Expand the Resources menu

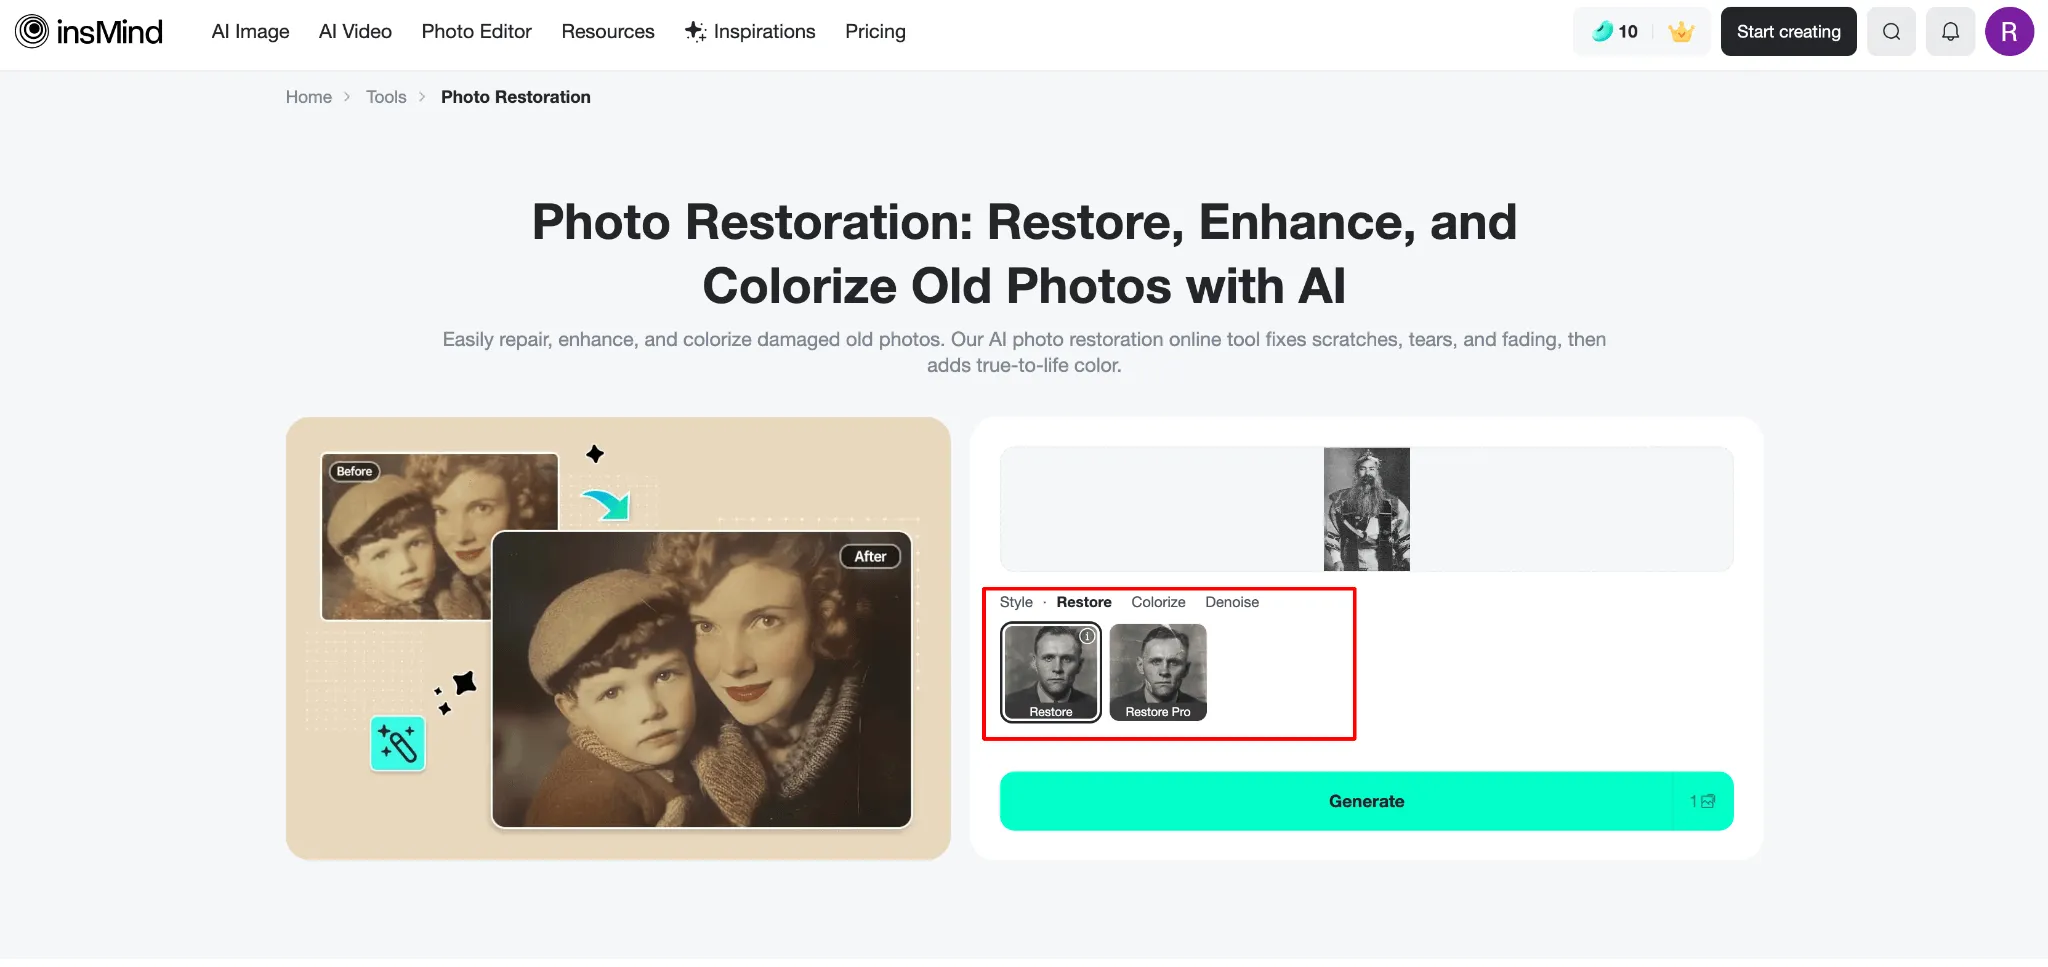coord(608,32)
